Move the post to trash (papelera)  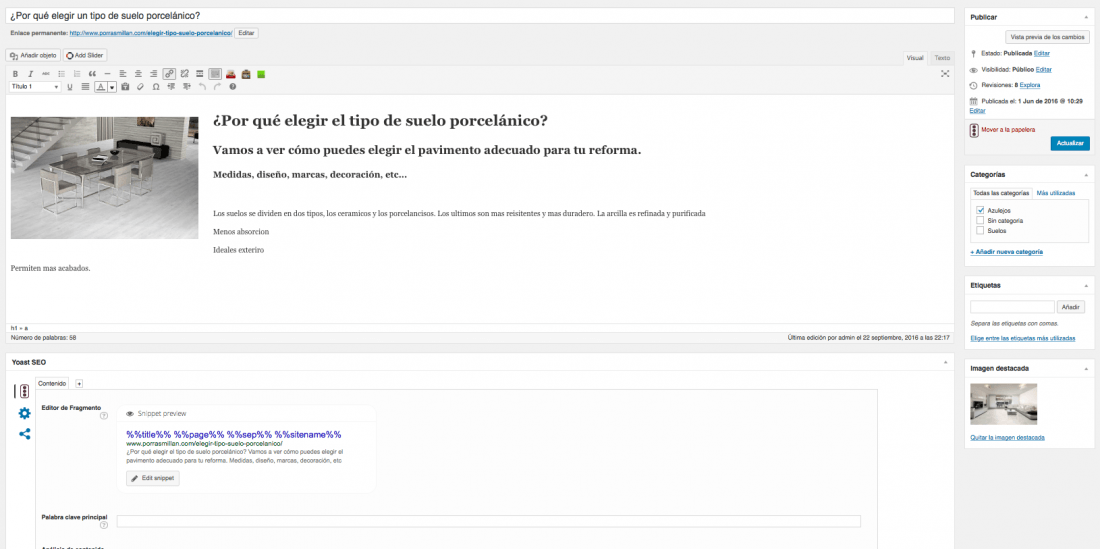(x=1007, y=129)
